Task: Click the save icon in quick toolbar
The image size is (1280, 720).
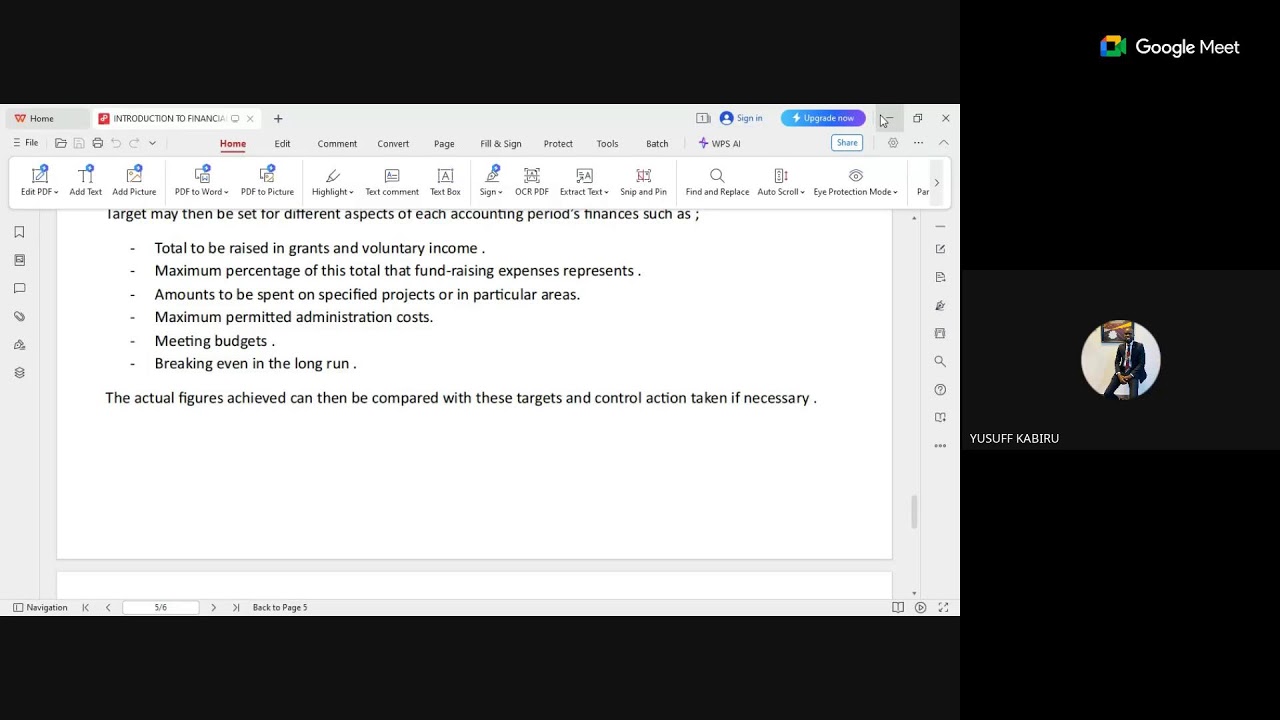Action: point(79,143)
